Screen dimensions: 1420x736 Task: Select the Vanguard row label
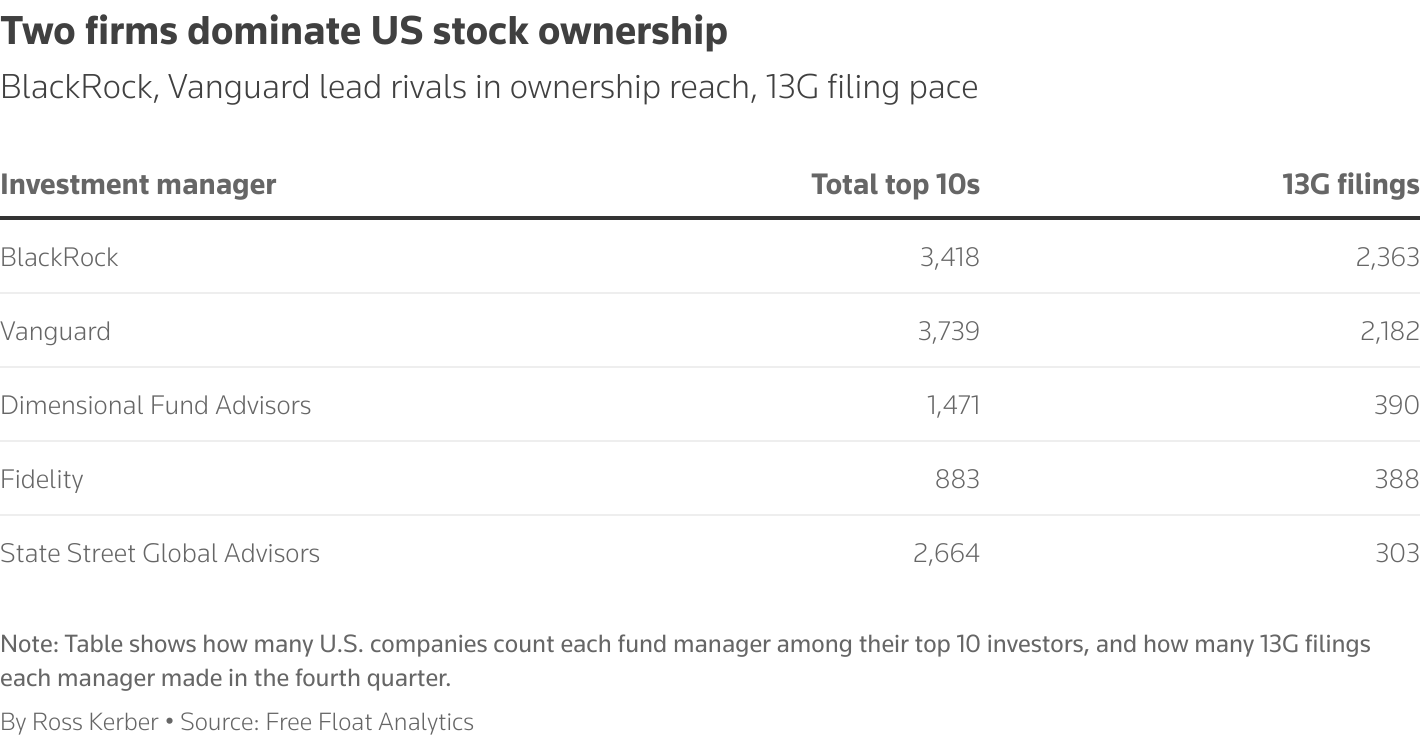pyautogui.click(x=55, y=331)
